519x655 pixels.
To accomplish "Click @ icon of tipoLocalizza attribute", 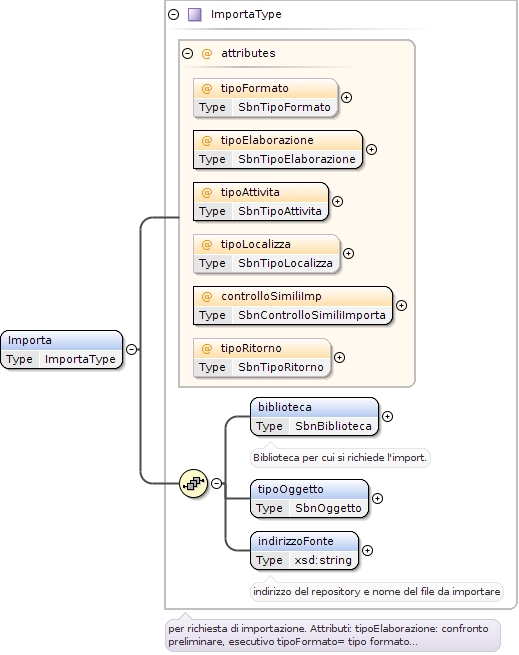I will click(207, 244).
